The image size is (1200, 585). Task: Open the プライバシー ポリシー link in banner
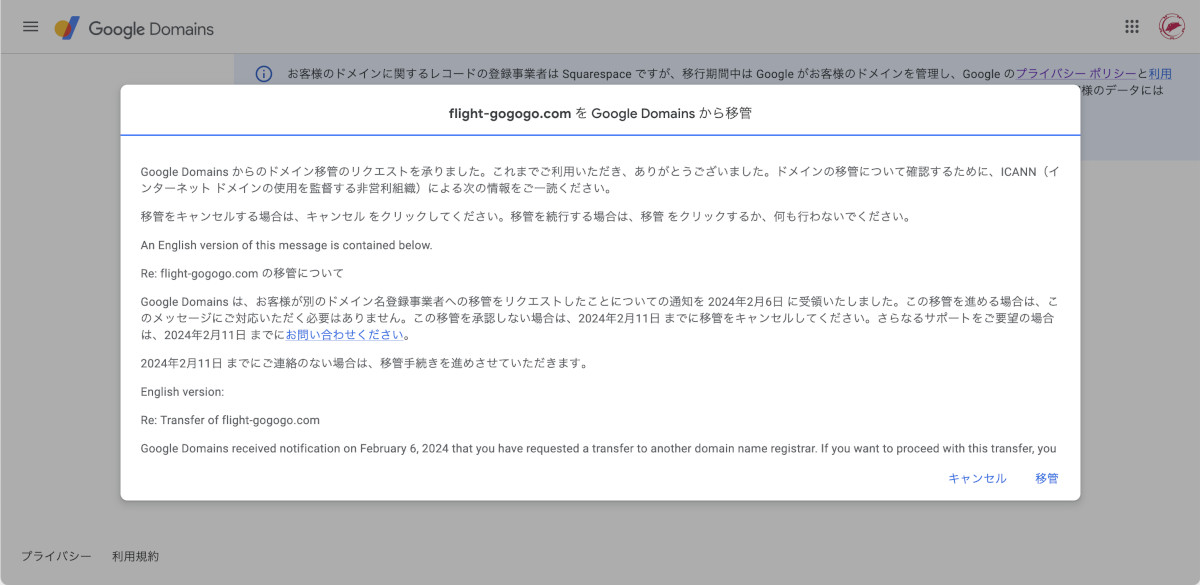coord(1076,74)
